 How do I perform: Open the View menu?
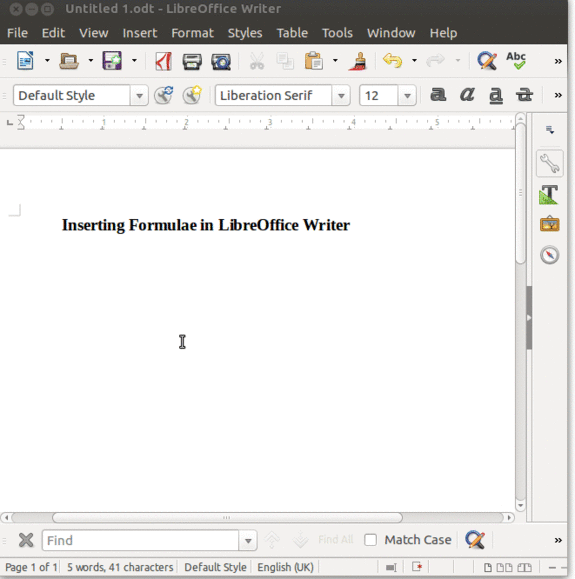coord(94,33)
